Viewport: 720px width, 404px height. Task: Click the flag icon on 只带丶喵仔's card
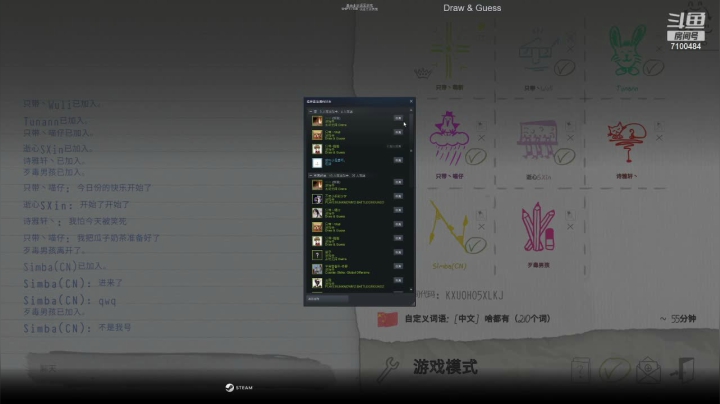click(x=480, y=125)
